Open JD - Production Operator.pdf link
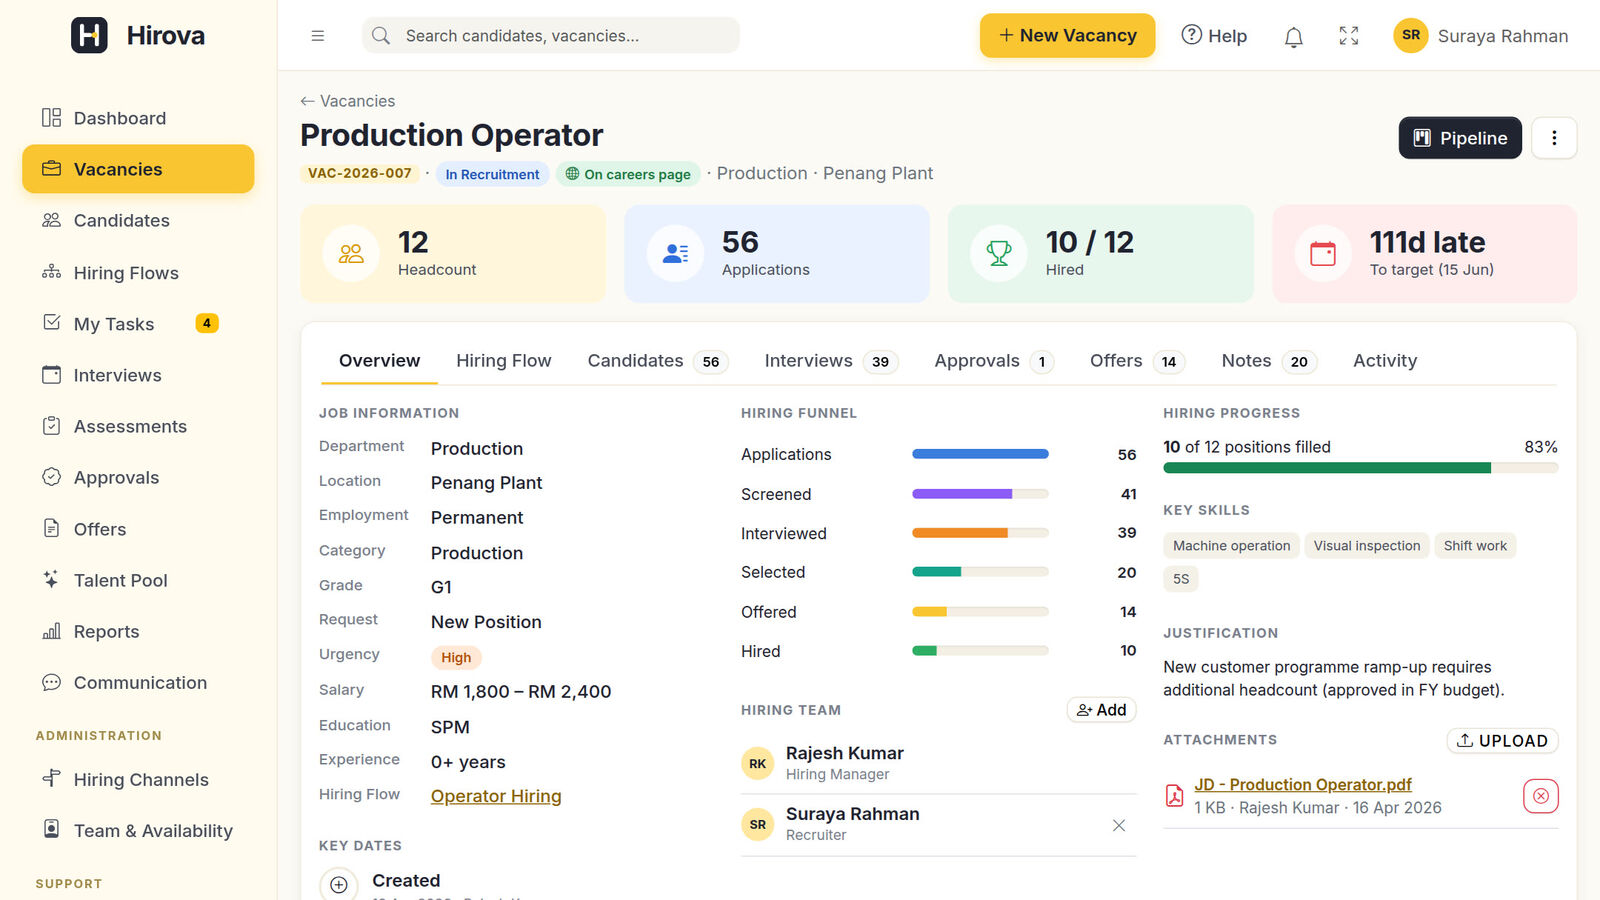The height and width of the screenshot is (900, 1600). tap(1303, 785)
